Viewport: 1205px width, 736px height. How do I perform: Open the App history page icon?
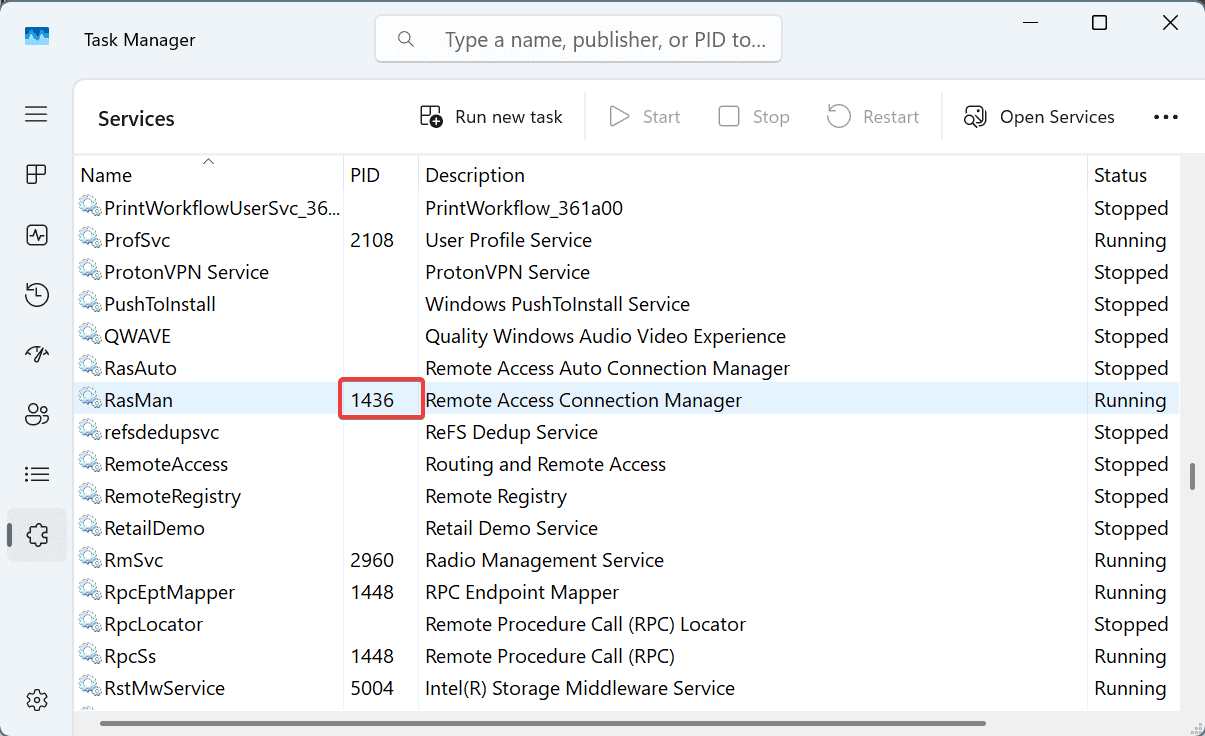[37, 295]
